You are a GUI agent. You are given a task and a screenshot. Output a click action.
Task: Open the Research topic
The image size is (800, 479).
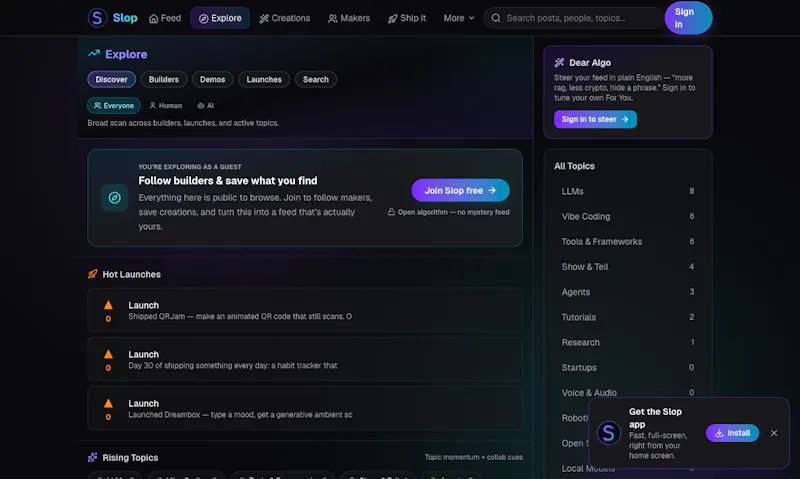[x=628, y=342]
